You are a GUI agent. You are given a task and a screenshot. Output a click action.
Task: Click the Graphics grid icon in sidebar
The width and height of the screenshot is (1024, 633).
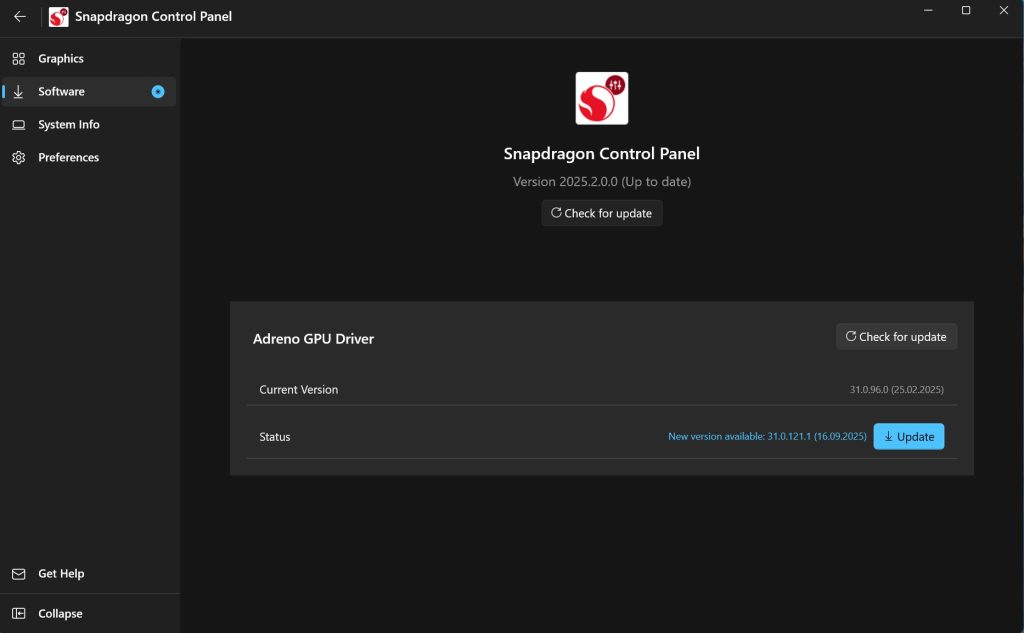(x=18, y=59)
